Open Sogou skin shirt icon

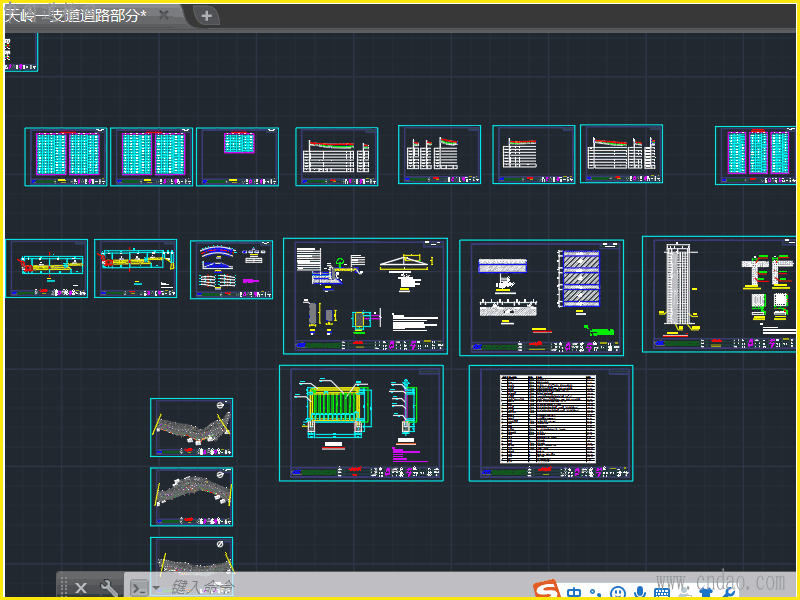pos(707,592)
